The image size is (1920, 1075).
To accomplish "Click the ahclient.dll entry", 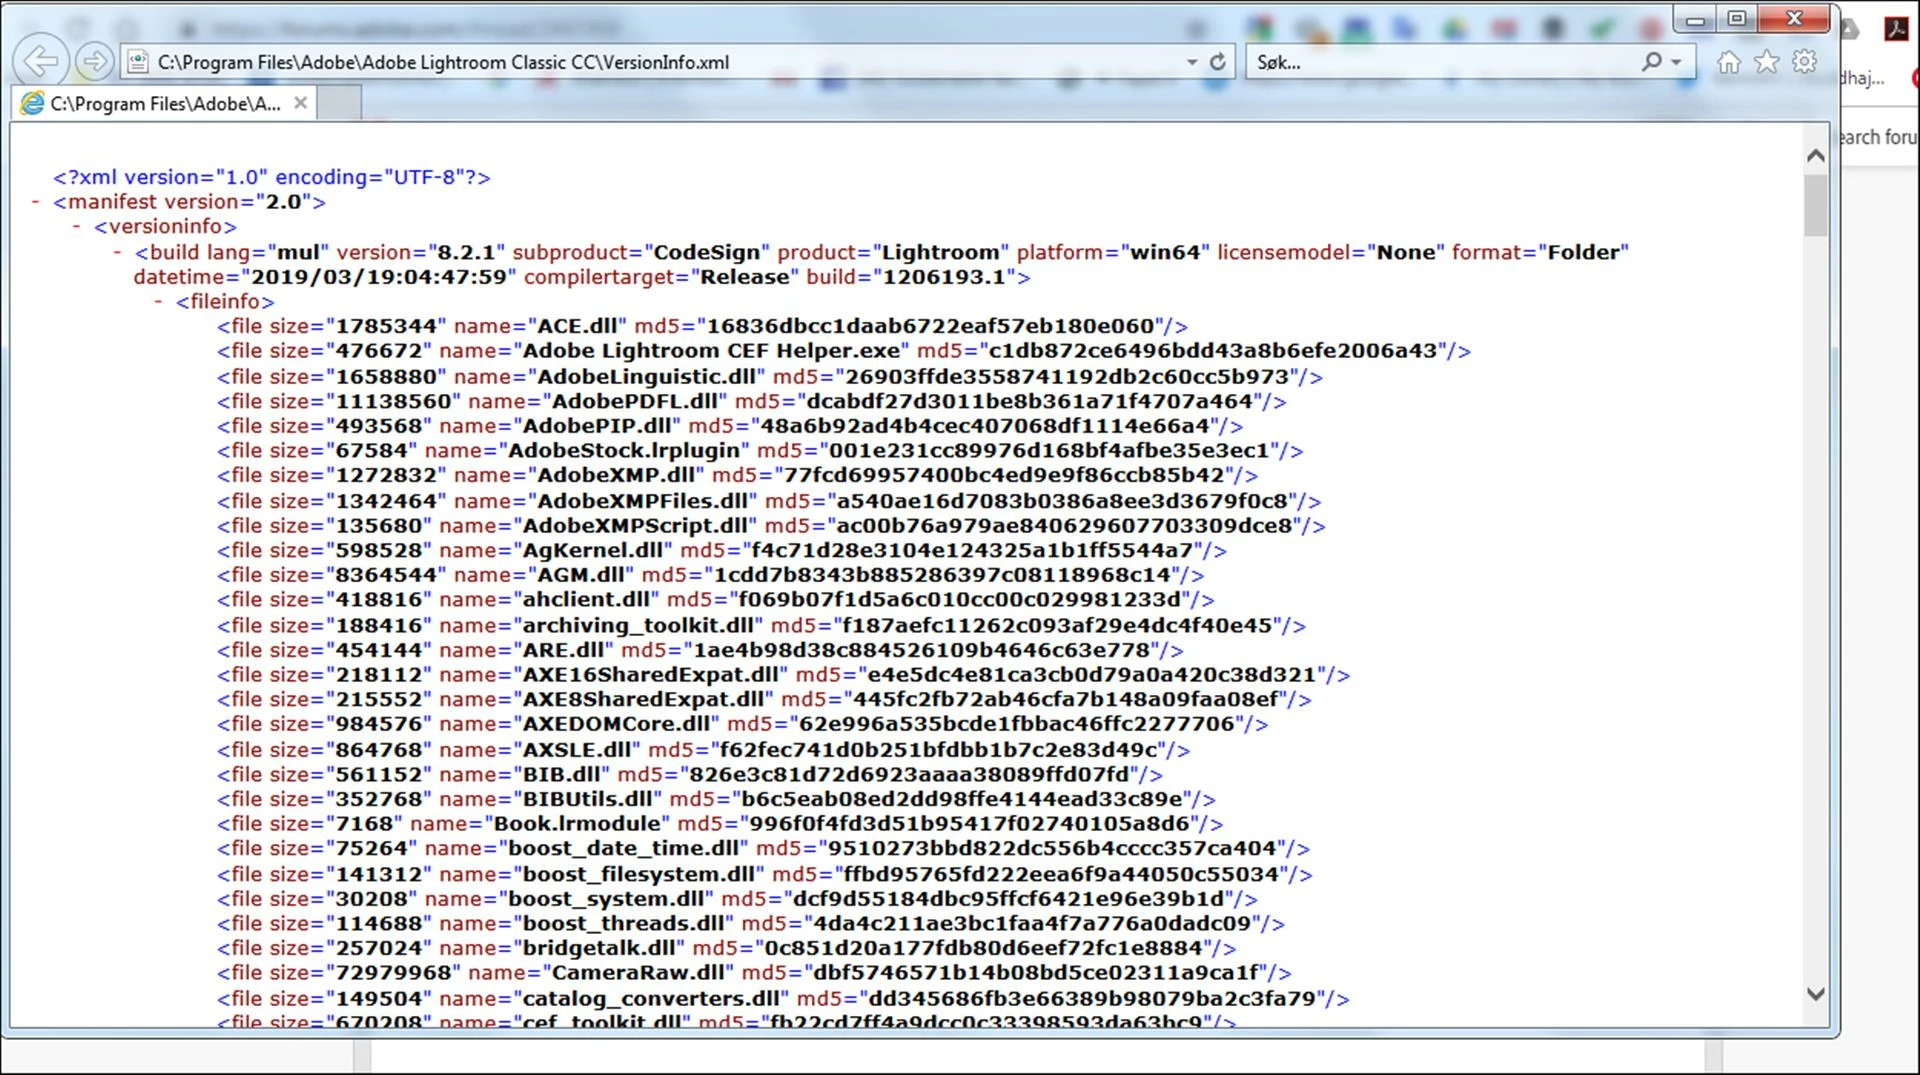I will click(716, 600).
